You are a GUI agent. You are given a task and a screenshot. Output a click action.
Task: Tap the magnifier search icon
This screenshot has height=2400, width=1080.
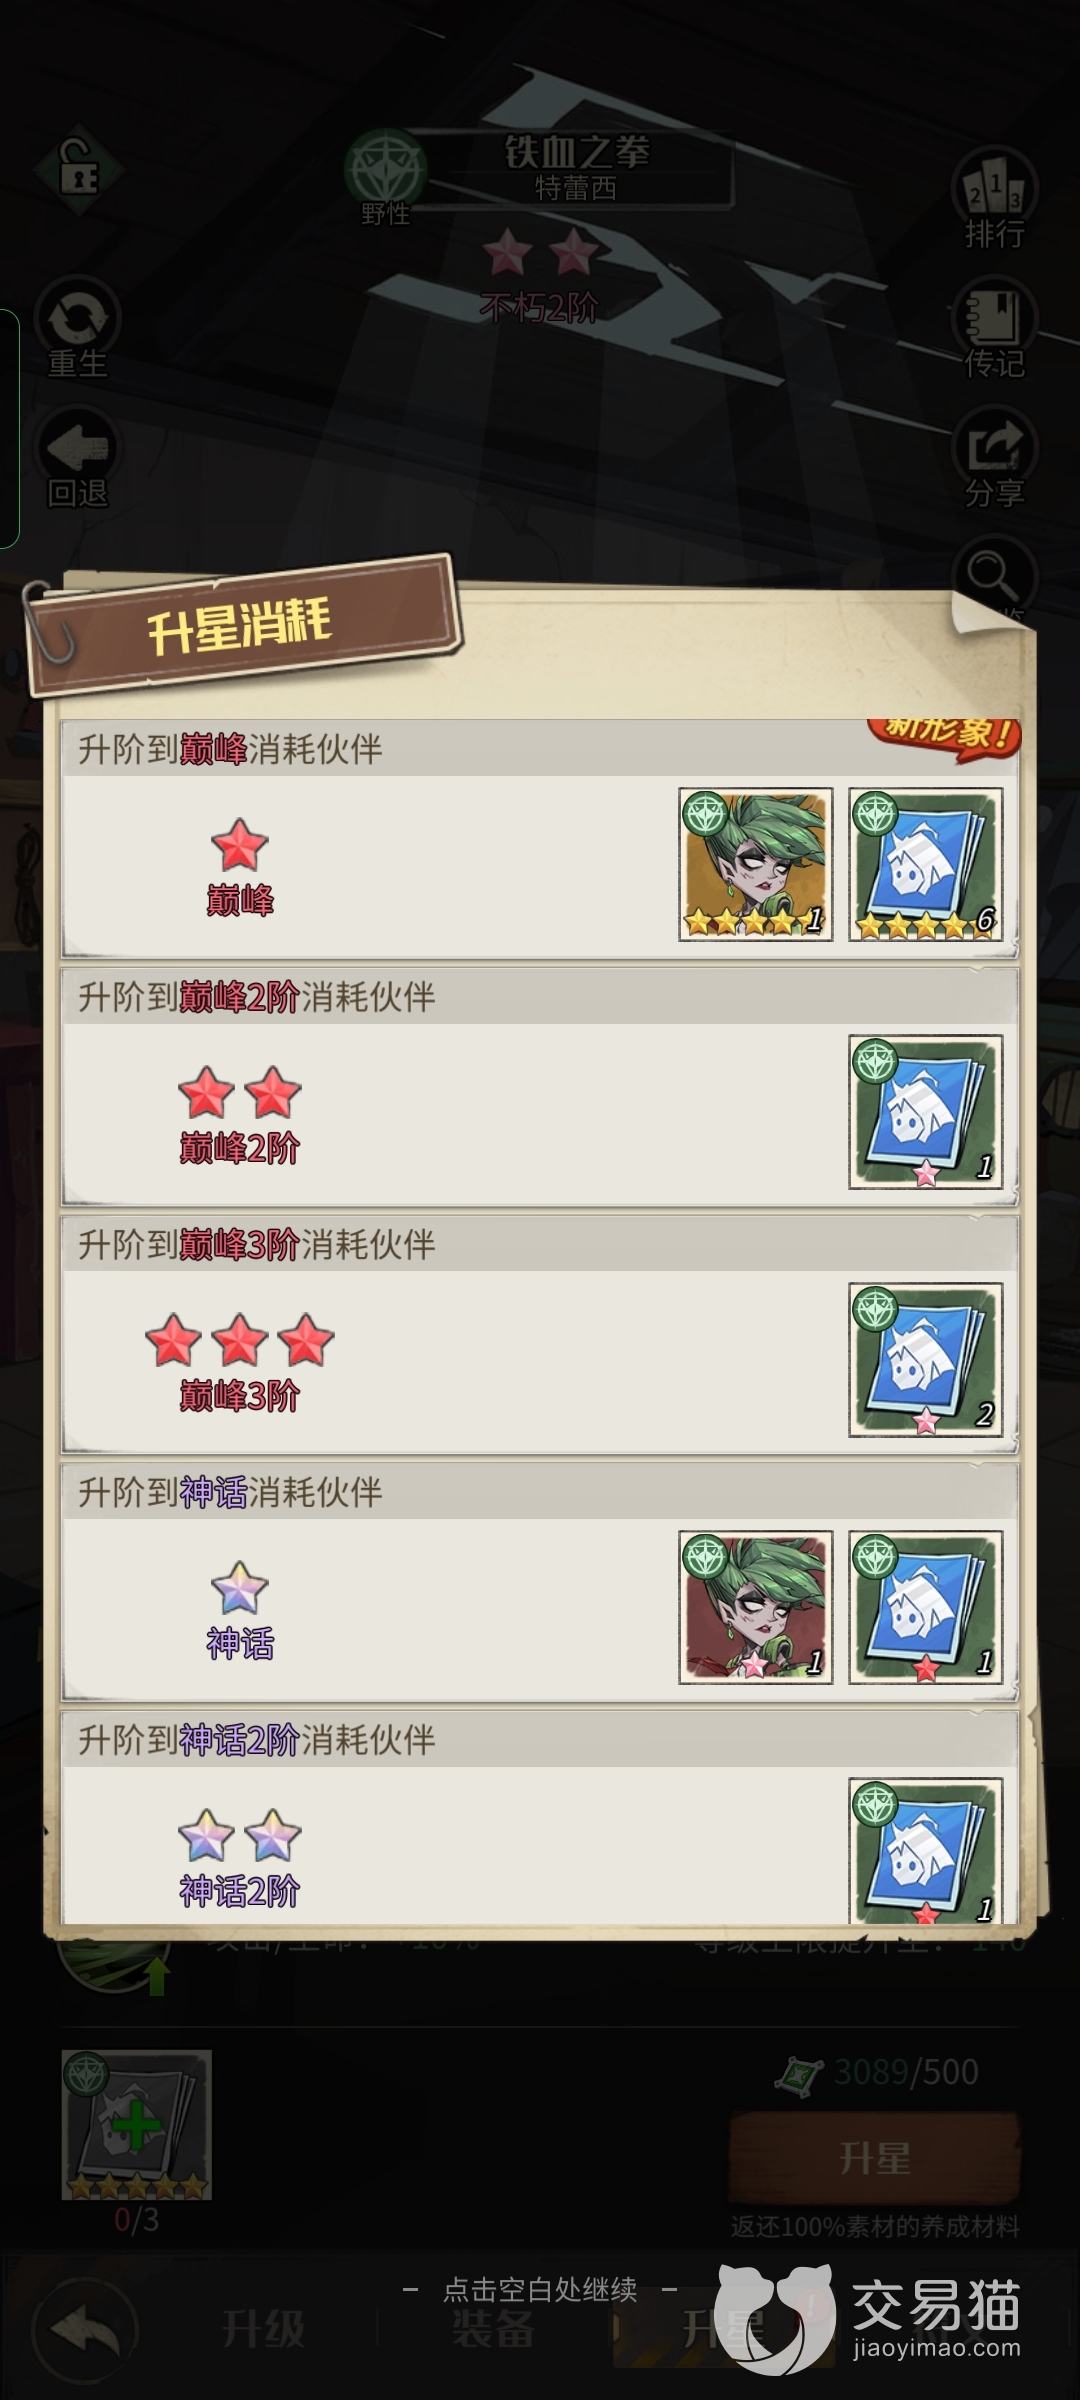tap(992, 575)
